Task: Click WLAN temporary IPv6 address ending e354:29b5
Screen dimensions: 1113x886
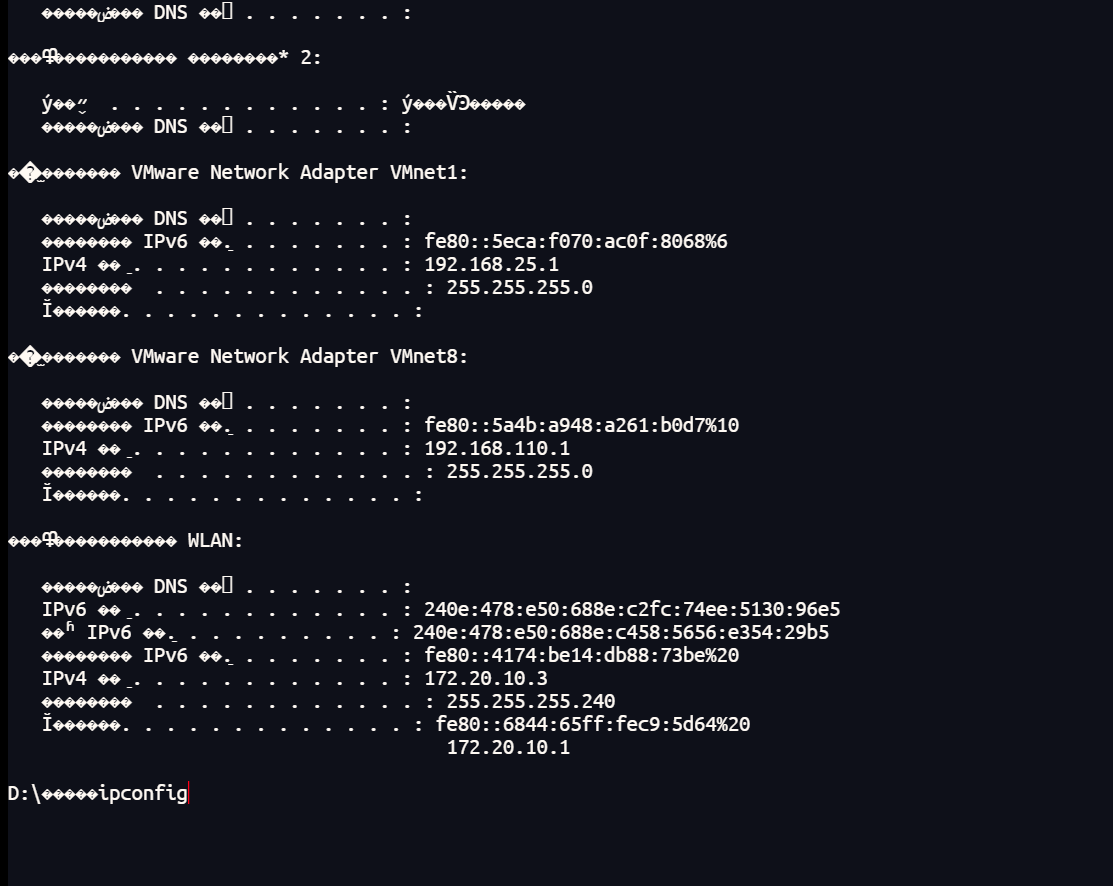Action: click(x=620, y=633)
